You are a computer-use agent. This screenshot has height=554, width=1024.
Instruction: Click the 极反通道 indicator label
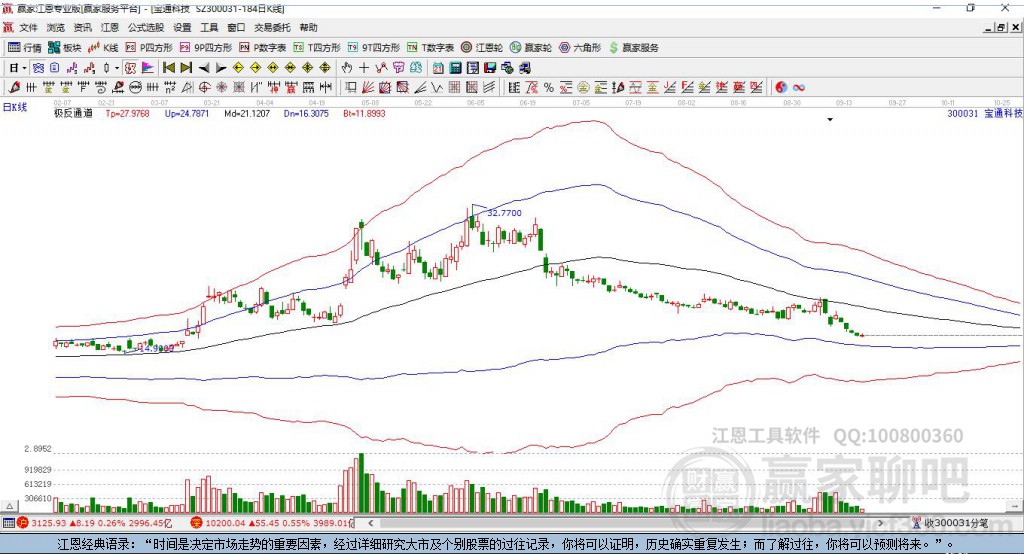point(73,113)
